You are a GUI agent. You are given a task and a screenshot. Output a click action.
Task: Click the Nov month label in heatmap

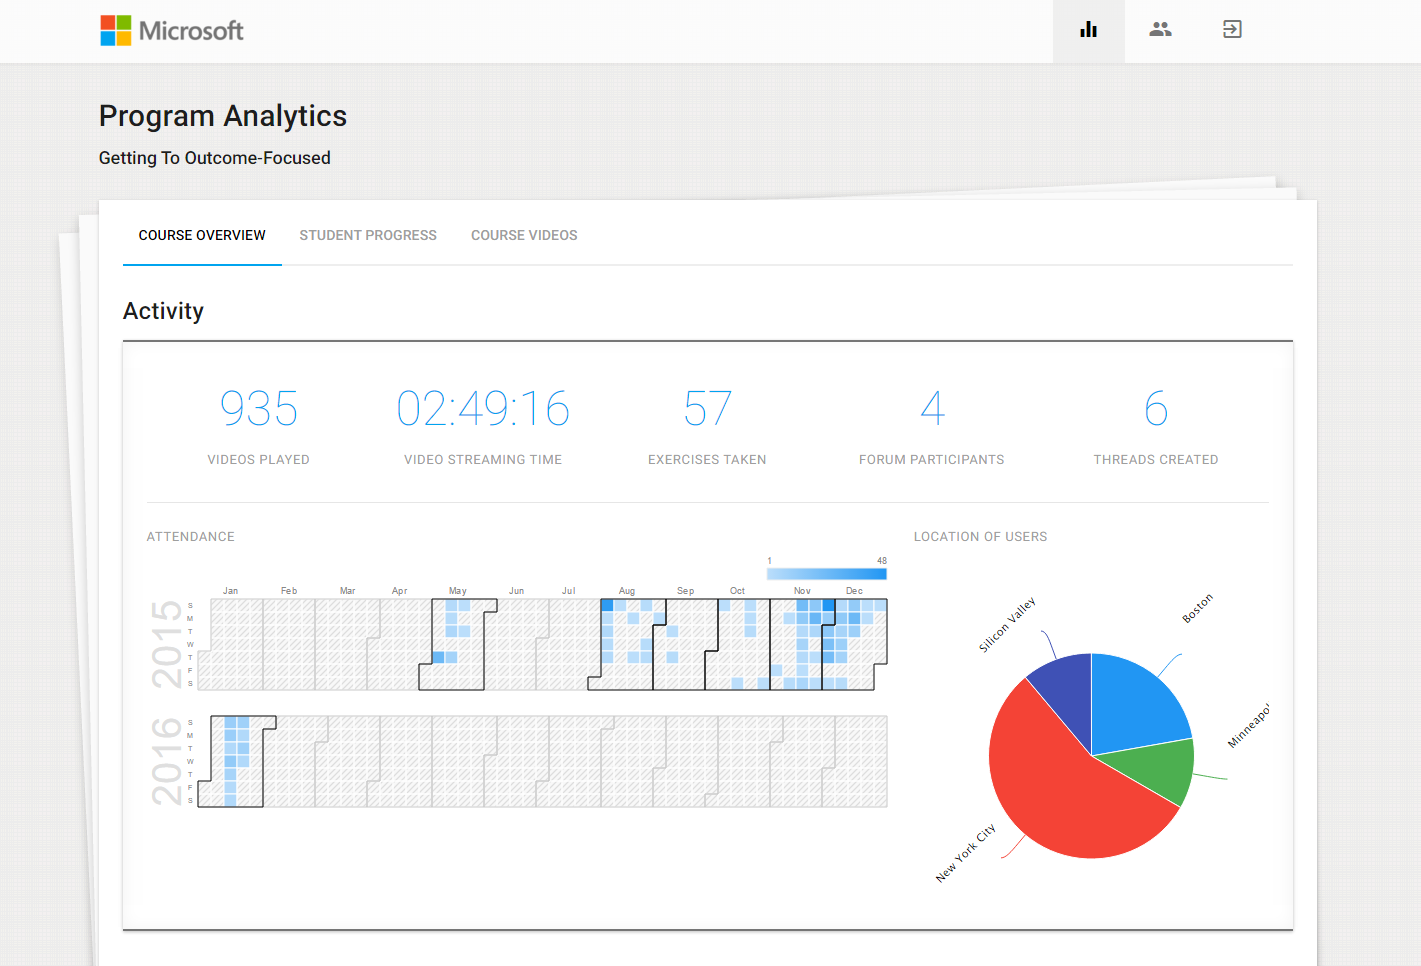[802, 591]
